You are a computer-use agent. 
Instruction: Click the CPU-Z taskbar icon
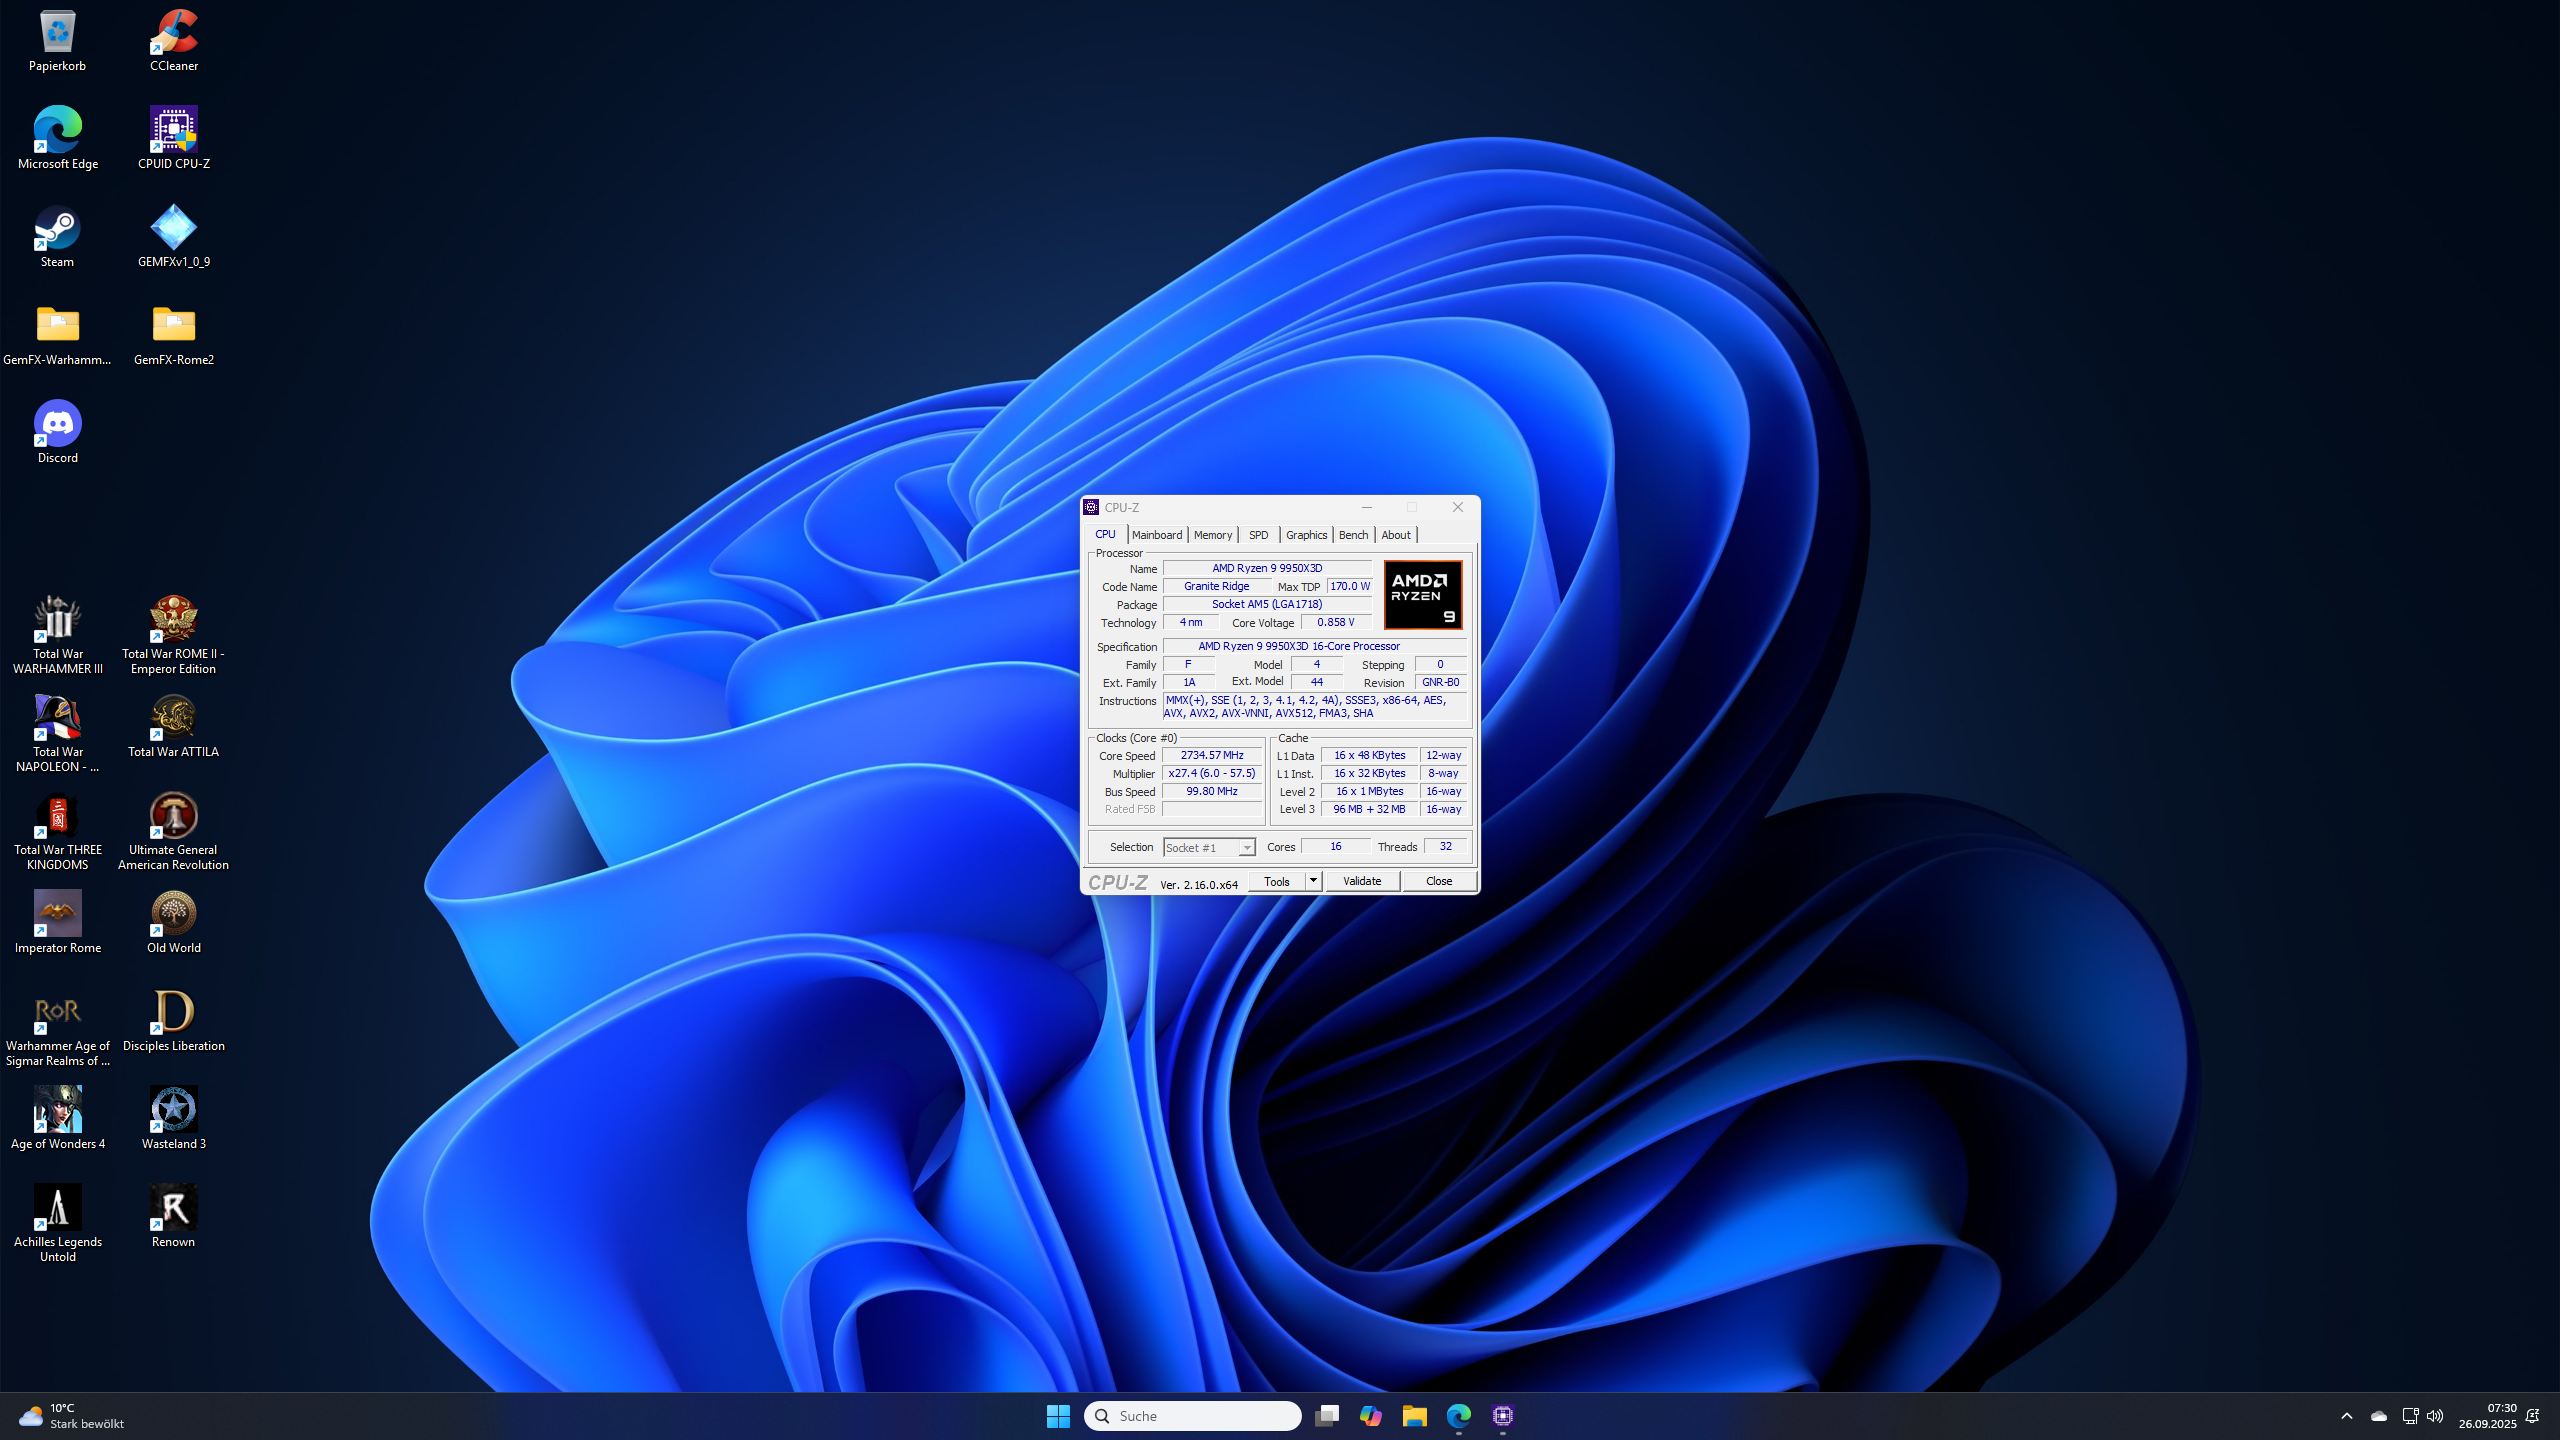coord(1502,1415)
